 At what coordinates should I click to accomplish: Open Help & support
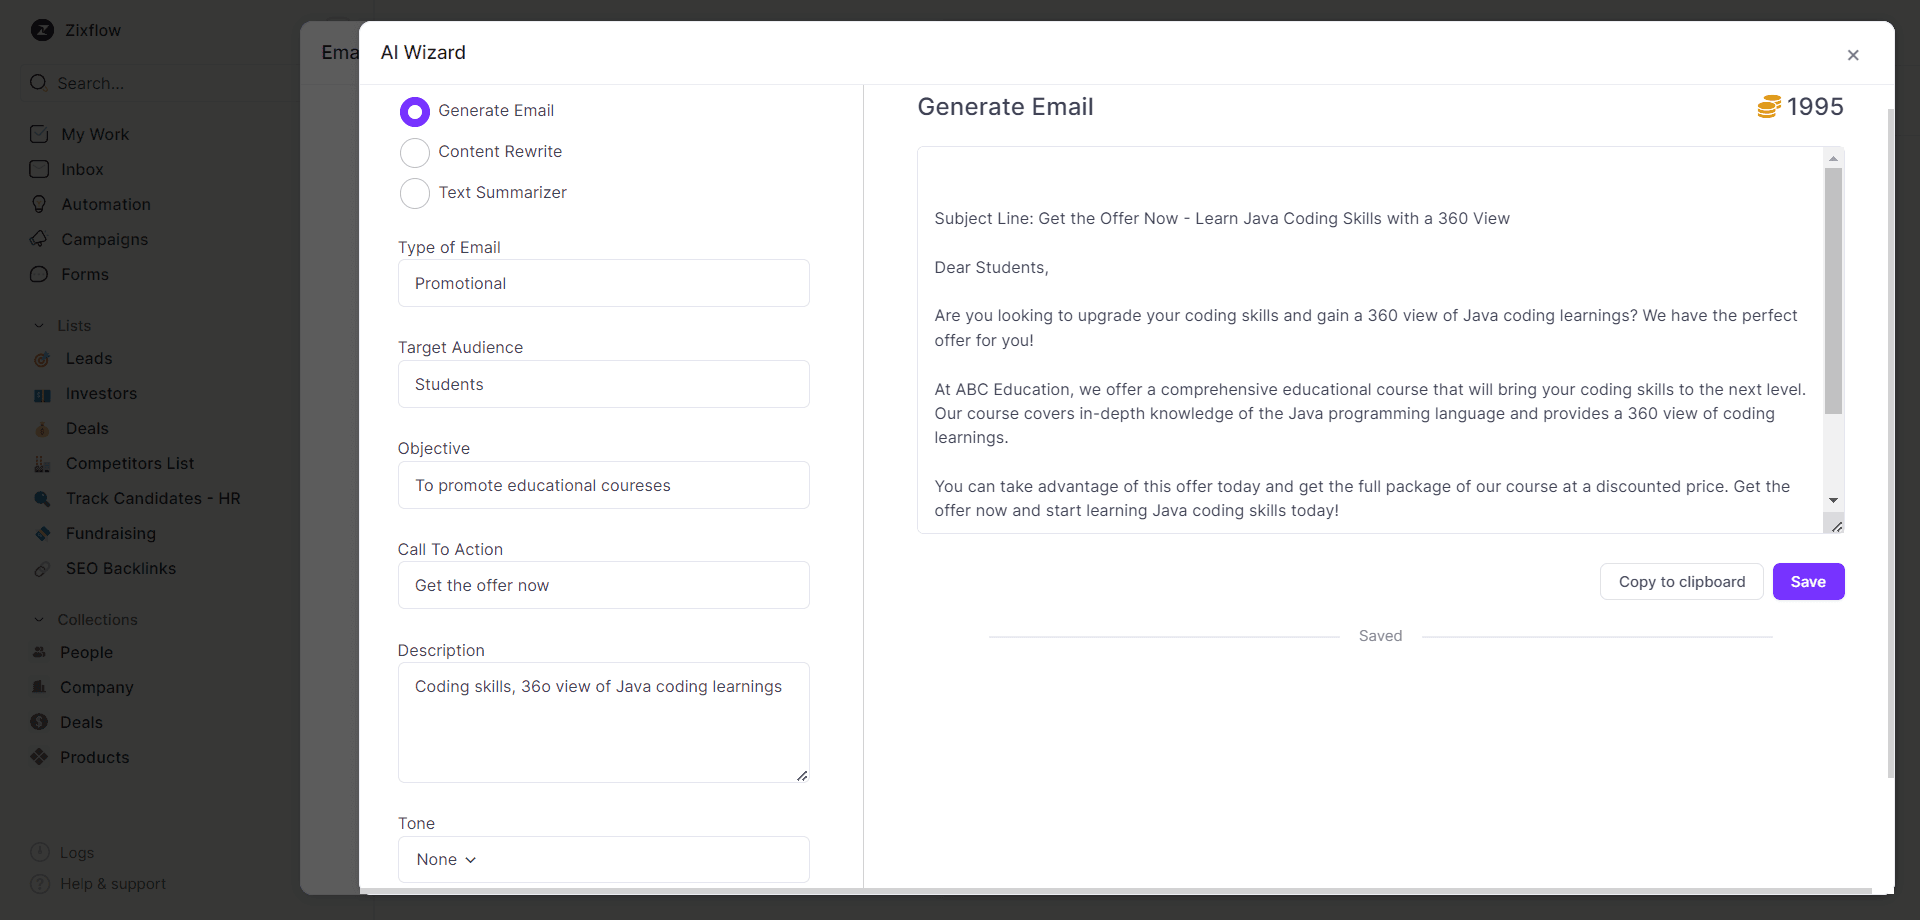click(x=111, y=883)
